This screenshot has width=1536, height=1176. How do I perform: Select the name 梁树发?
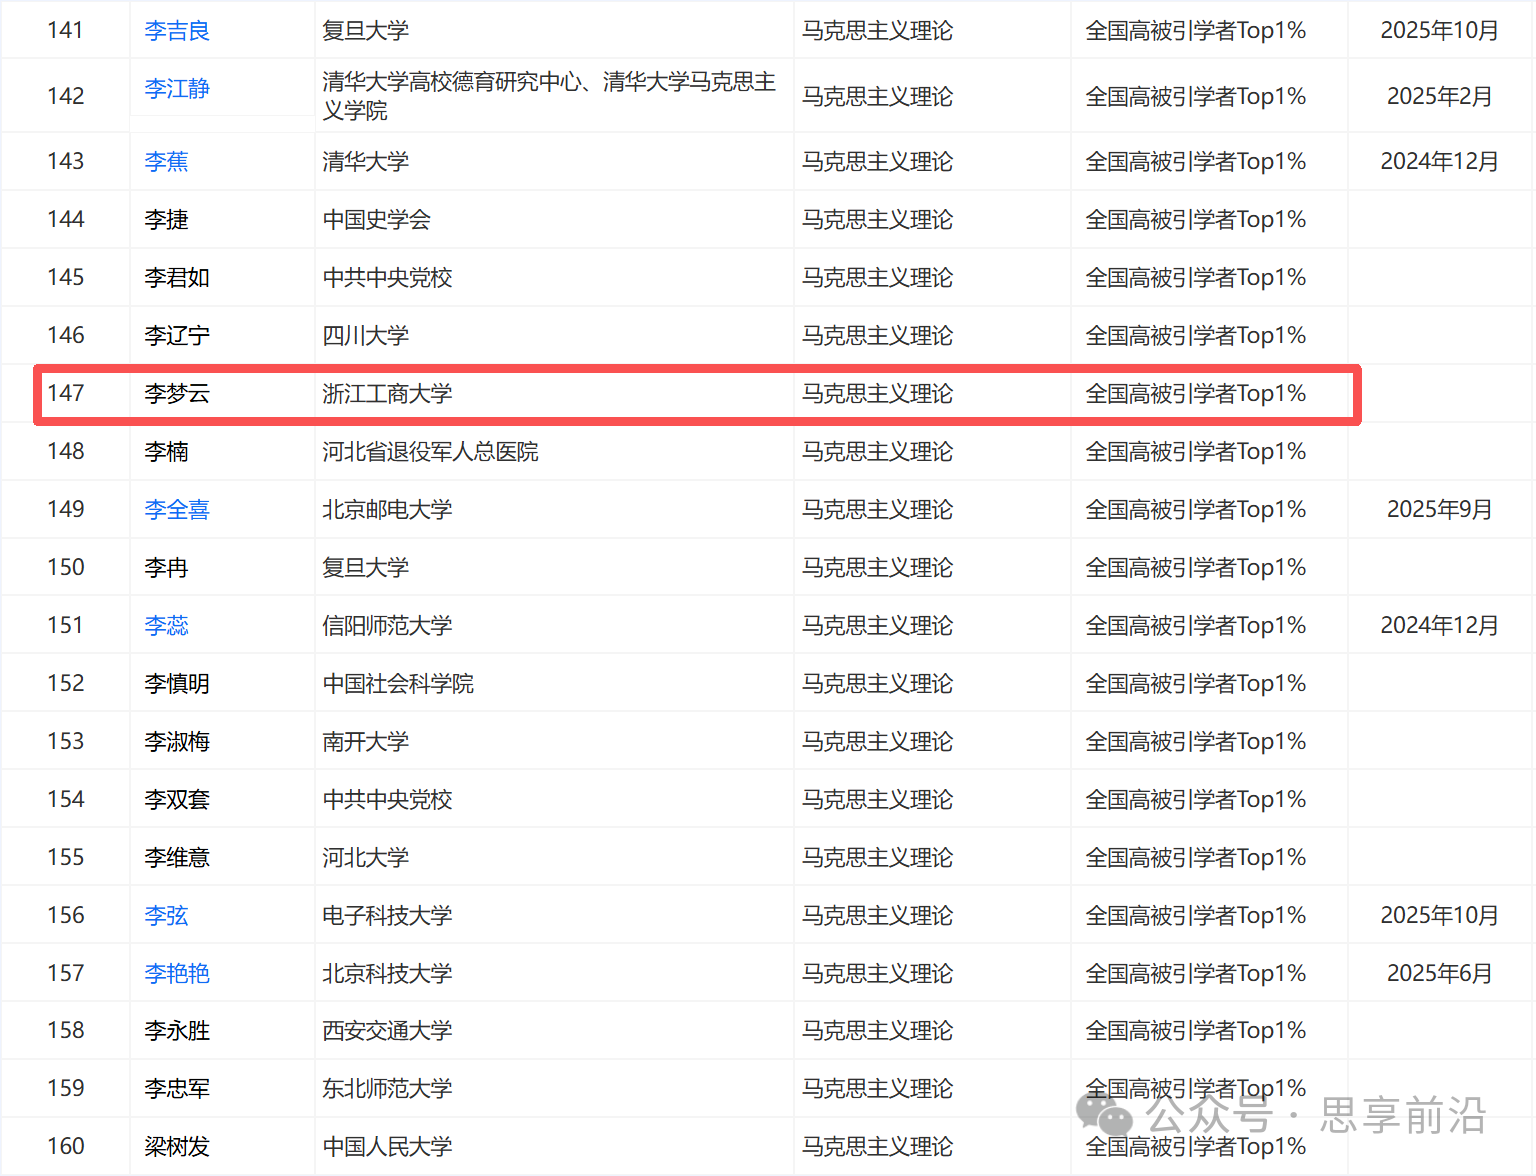tap(177, 1147)
